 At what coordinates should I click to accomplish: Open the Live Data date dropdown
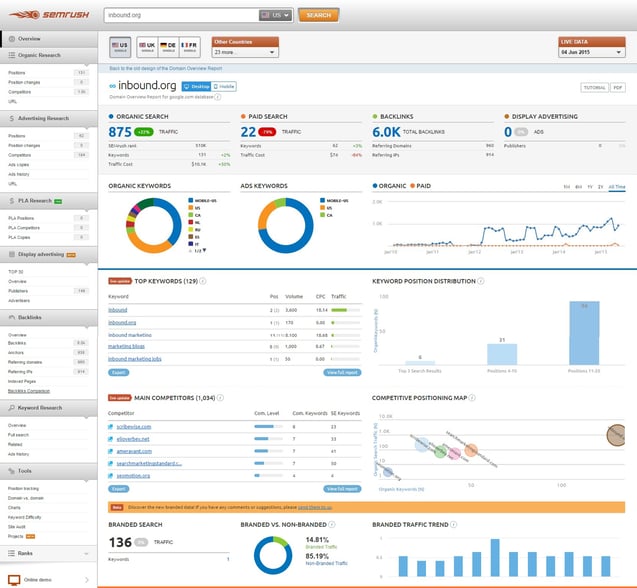coord(592,52)
